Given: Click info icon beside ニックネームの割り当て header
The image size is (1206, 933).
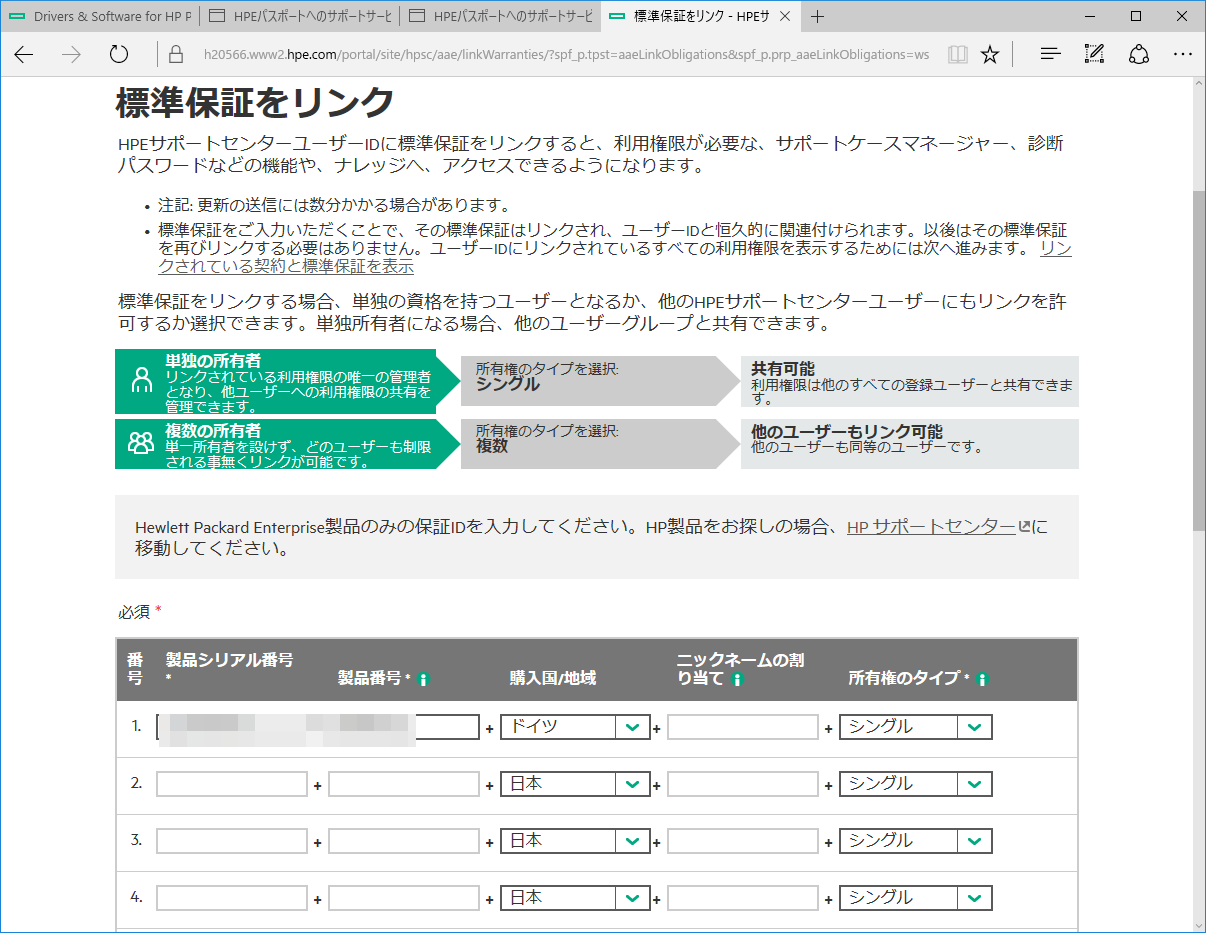Looking at the screenshot, I should [x=738, y=679].
